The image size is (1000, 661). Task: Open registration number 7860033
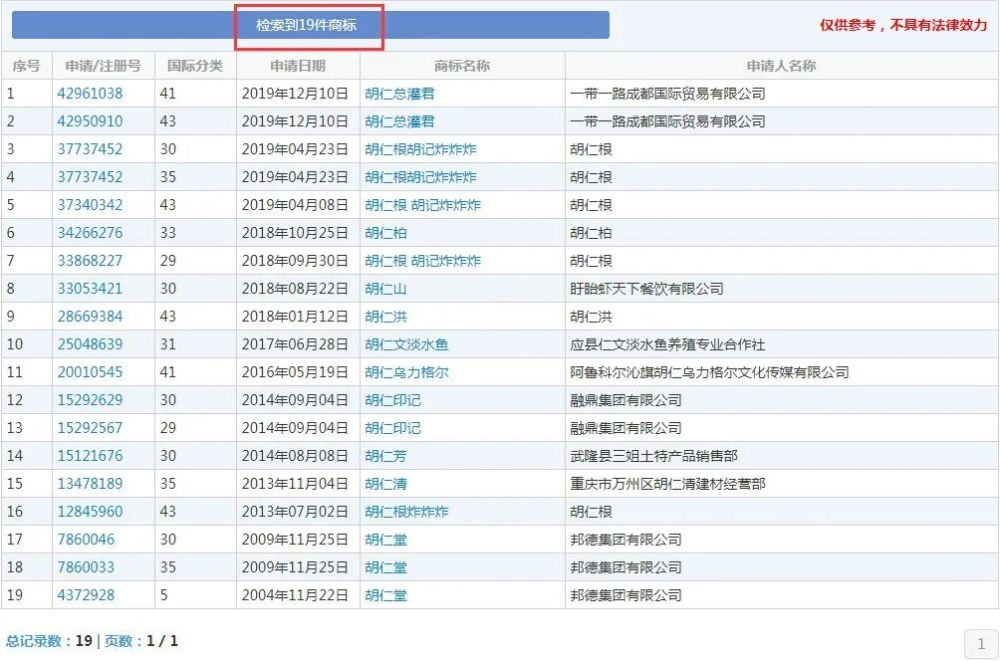(x=86, y=567)
